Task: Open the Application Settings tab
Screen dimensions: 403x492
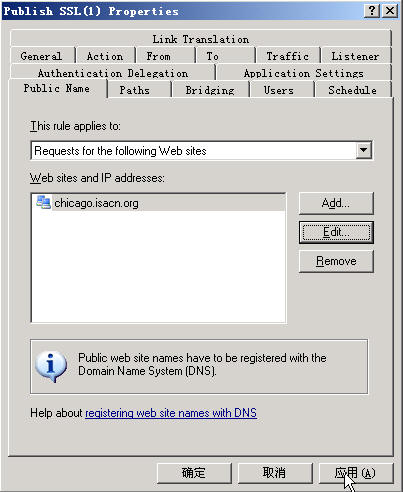Action: click(x=303, y=73)
